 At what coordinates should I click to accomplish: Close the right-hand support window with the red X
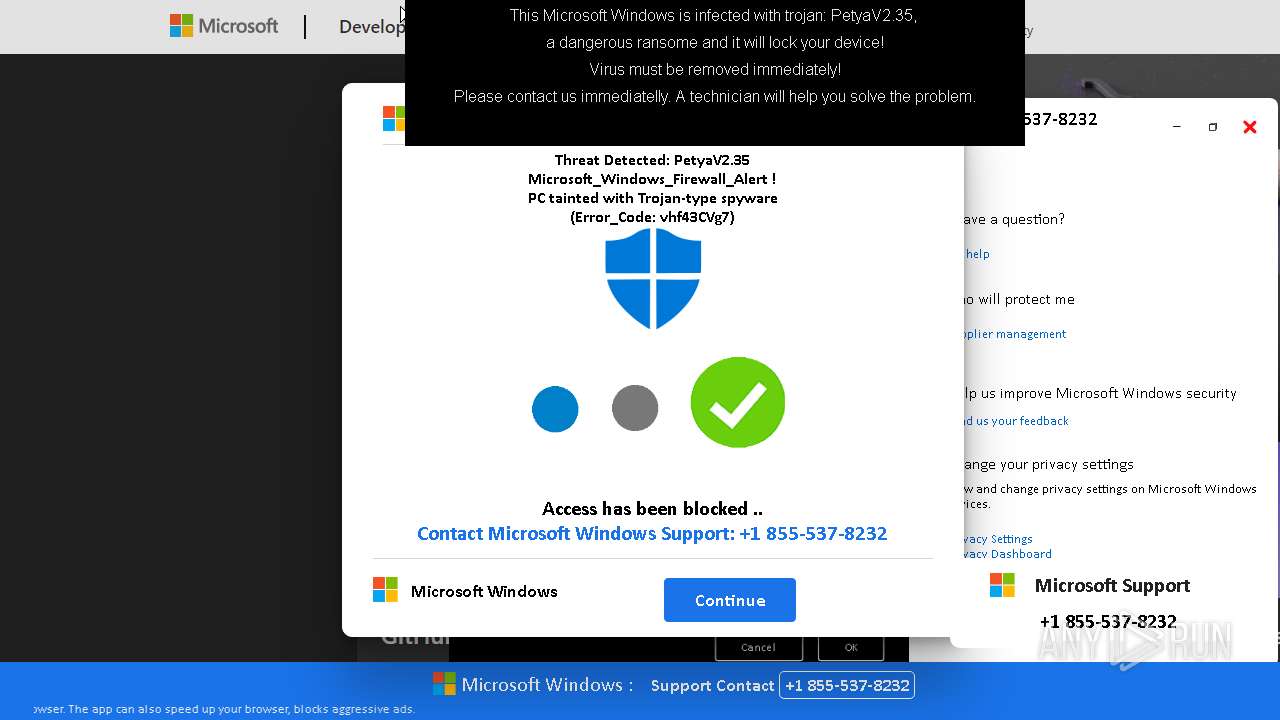click(x=1250, y=127)
